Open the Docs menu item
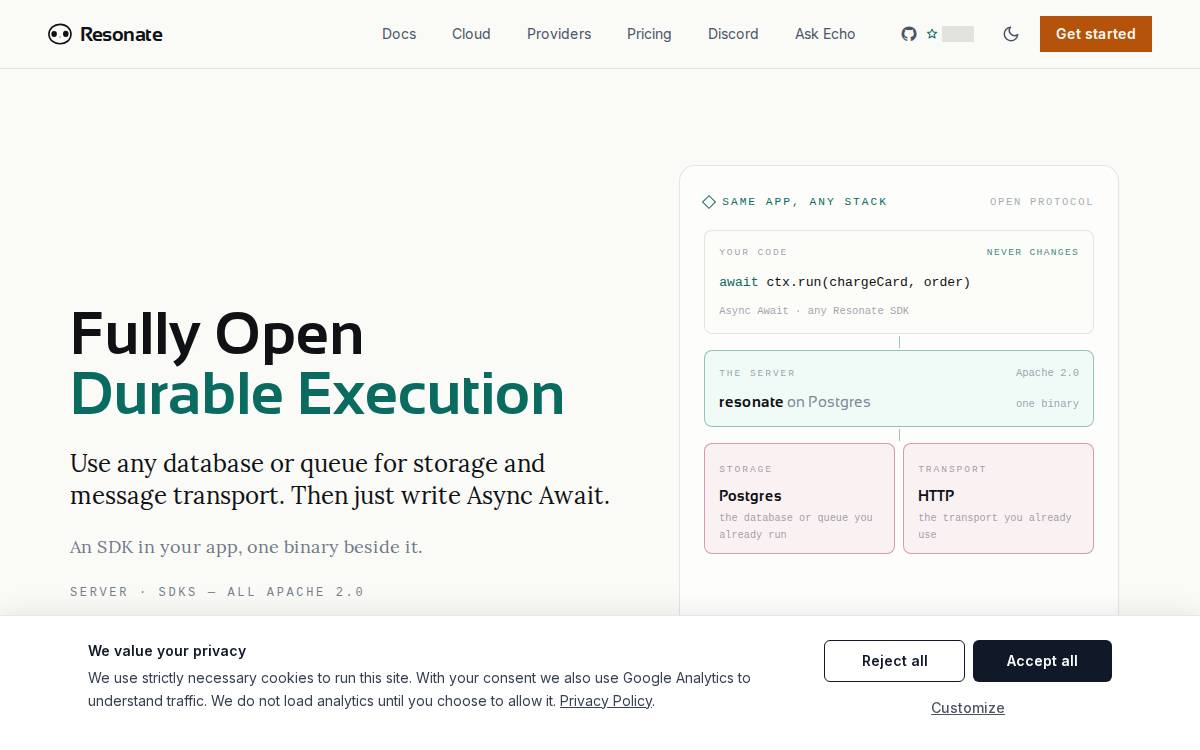Viewport: 1200px width, 750px height. click(x=399, y=34)
